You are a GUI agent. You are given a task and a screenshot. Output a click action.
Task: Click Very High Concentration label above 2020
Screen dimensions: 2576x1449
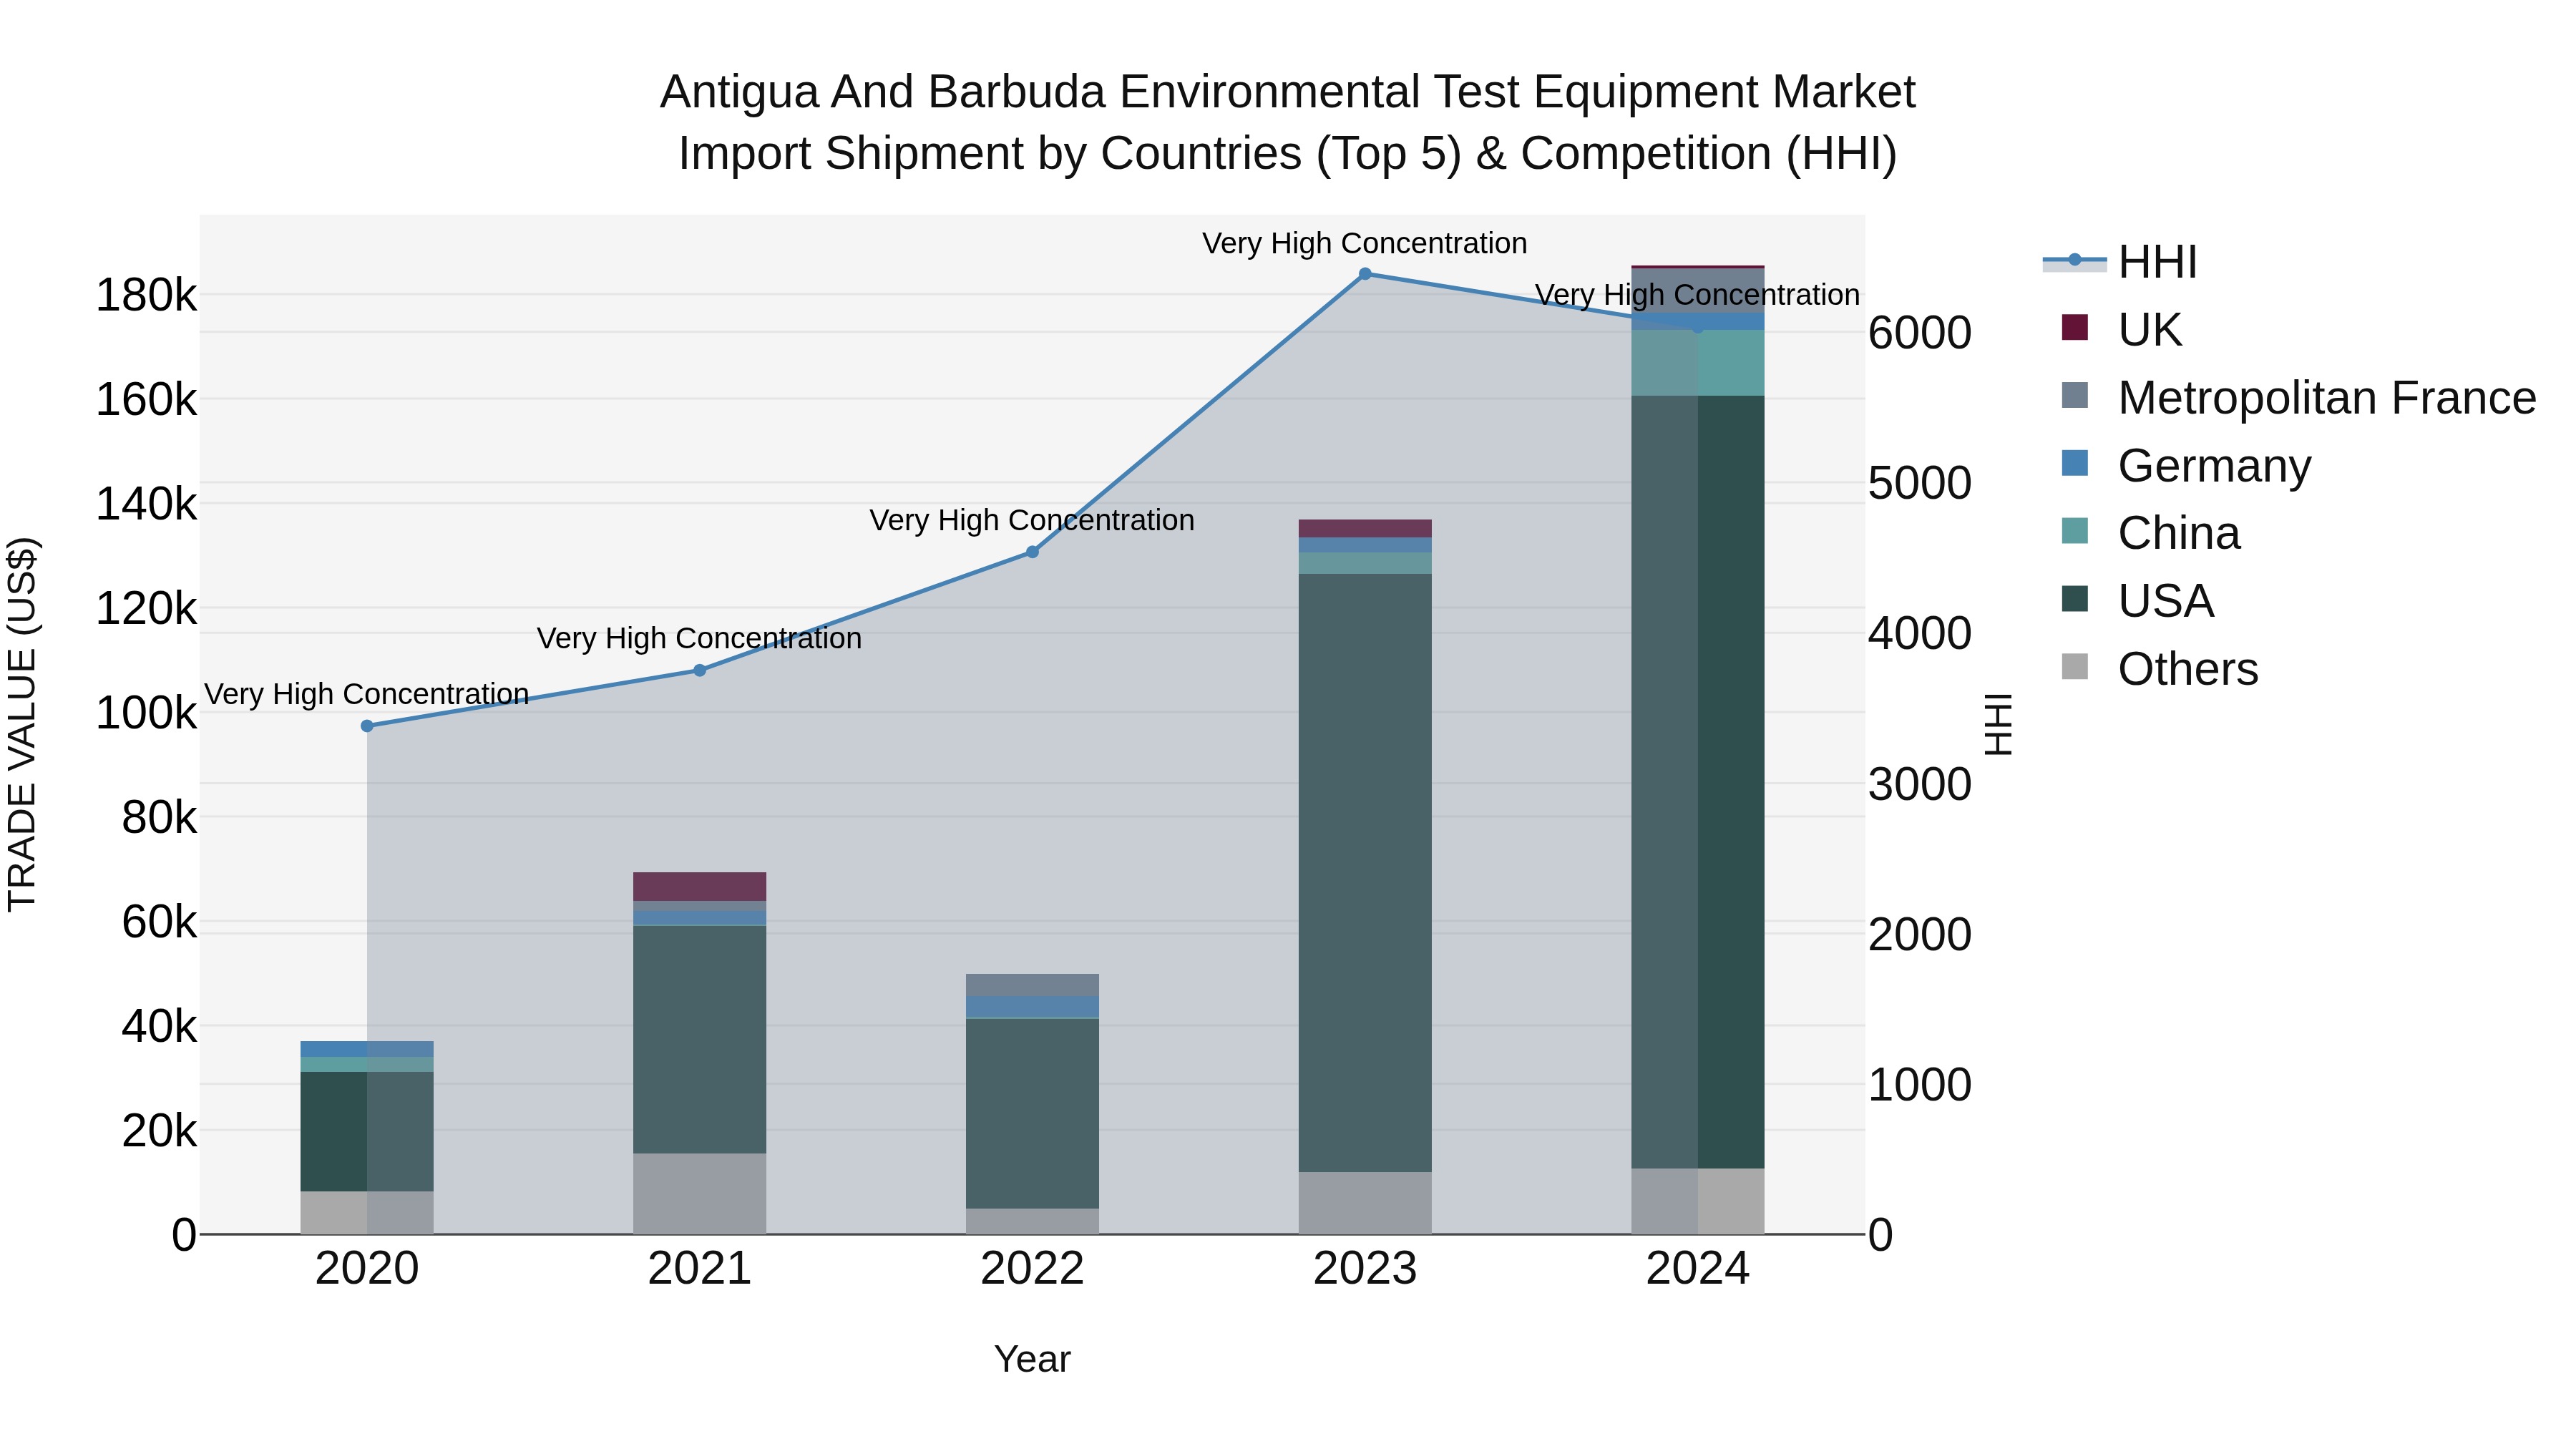[367, 694]
